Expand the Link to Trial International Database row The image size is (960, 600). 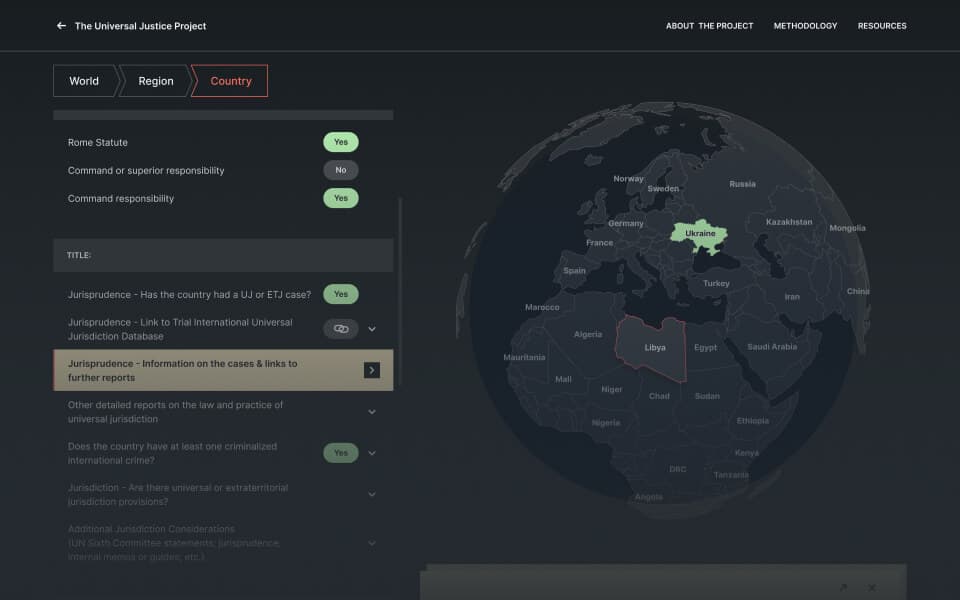tap(372, 329)
